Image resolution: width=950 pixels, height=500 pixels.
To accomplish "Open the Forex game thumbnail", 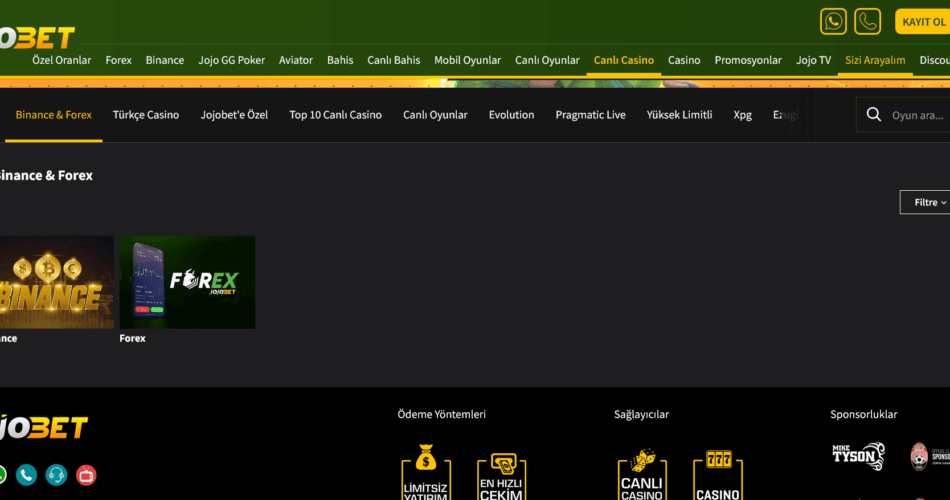I will click(187, 282).
